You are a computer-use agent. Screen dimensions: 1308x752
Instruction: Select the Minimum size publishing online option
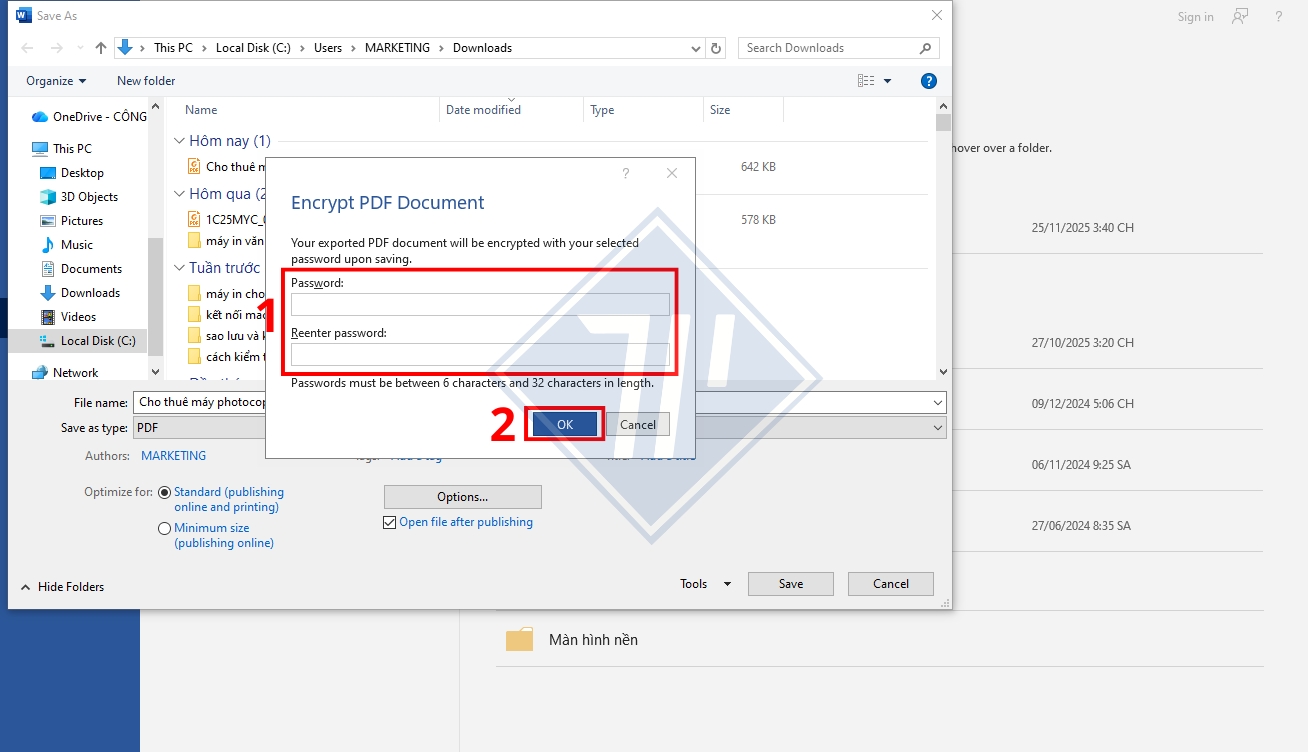pos(163,528)
